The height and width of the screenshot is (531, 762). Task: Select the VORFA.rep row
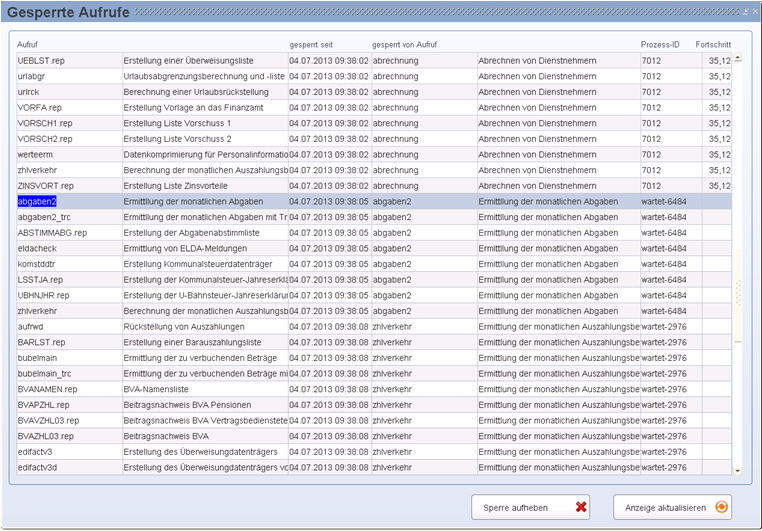(374, 107)
